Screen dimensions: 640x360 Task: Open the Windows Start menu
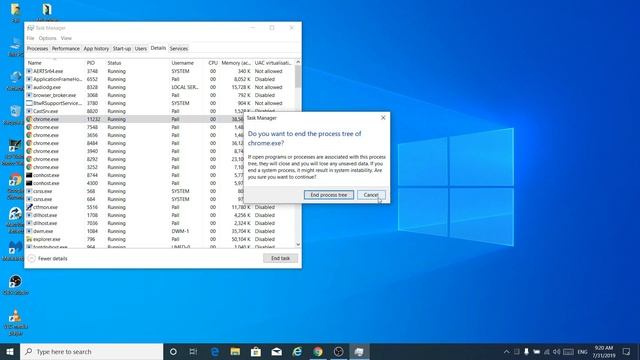[10, 351]
